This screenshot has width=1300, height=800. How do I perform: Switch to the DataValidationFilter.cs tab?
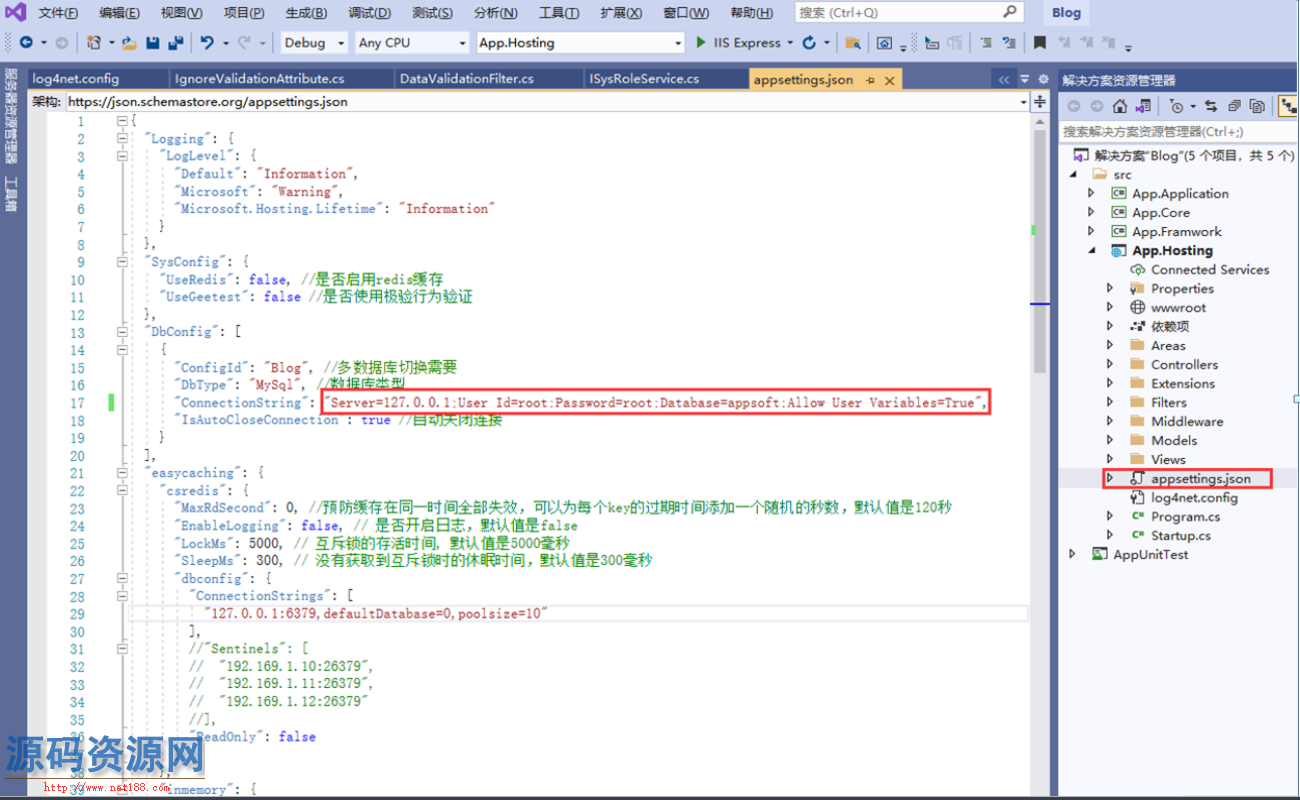coord(466,79)
